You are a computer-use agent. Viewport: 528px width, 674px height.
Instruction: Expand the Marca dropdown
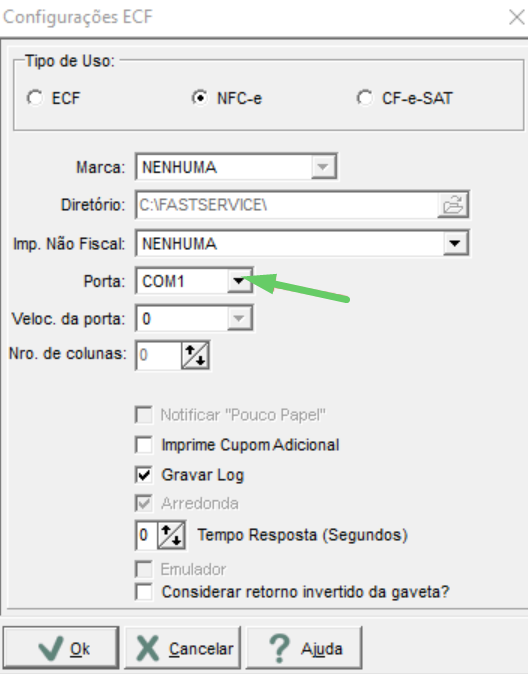pyautogui.click(x=323, y=167)
